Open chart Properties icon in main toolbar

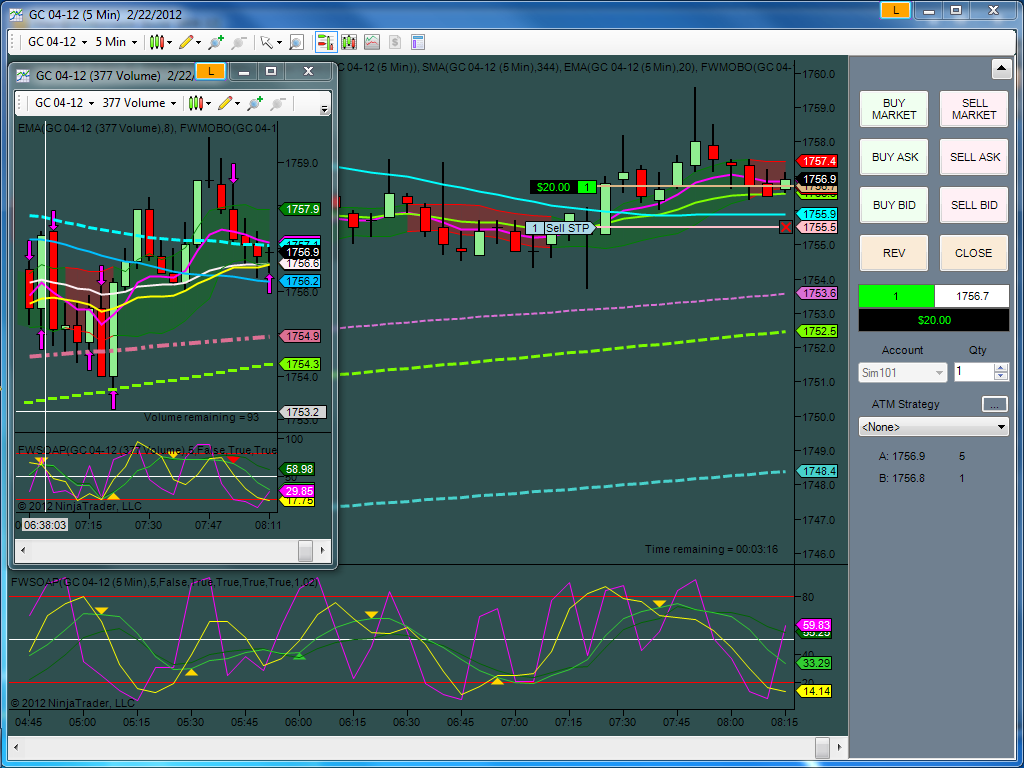(418, 42)
